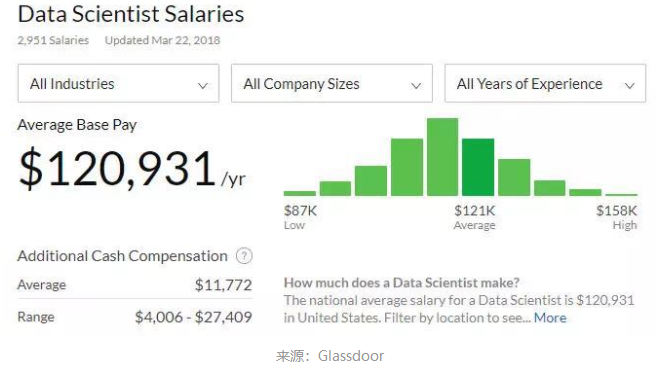Screen dimensions: 659x380
Task: Click the lowest salary bar above $87K
Action: pyautogui.click(x=300, y=193)
